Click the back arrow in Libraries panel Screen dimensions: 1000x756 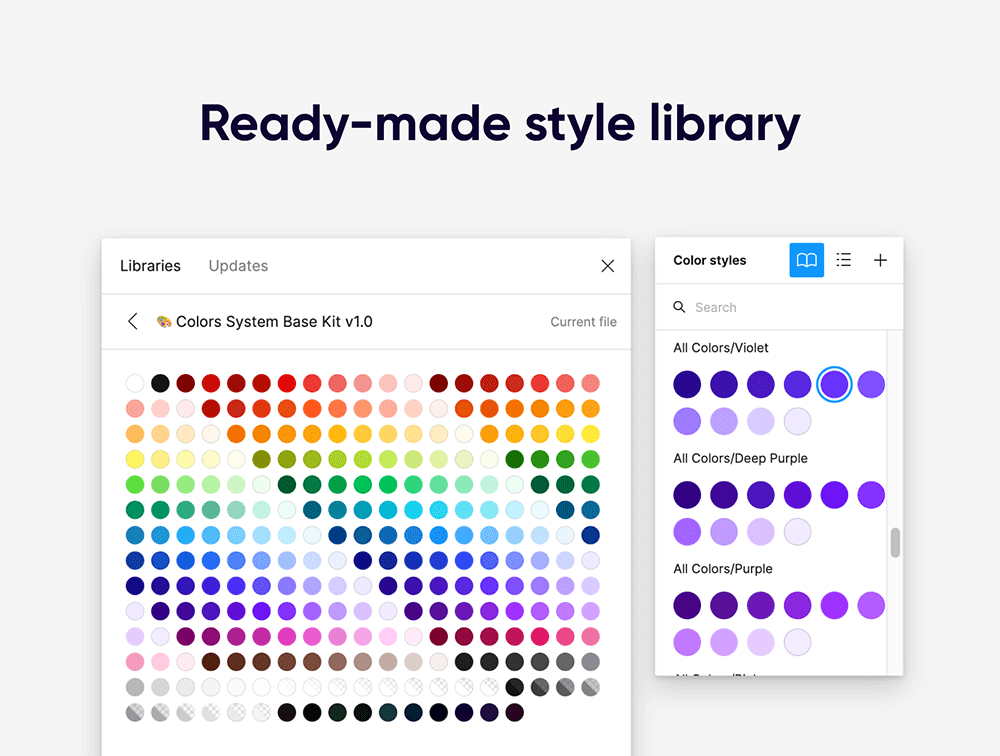pyautogui.click(x=133, y=321)
